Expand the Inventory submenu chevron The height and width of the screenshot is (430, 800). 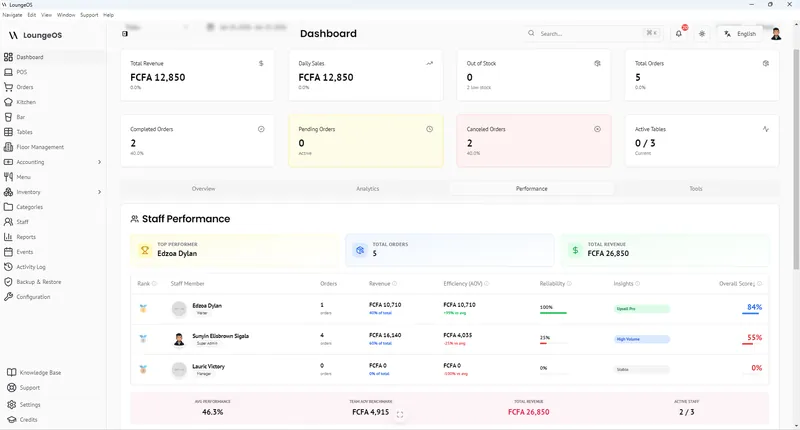(x=99, y=192)
